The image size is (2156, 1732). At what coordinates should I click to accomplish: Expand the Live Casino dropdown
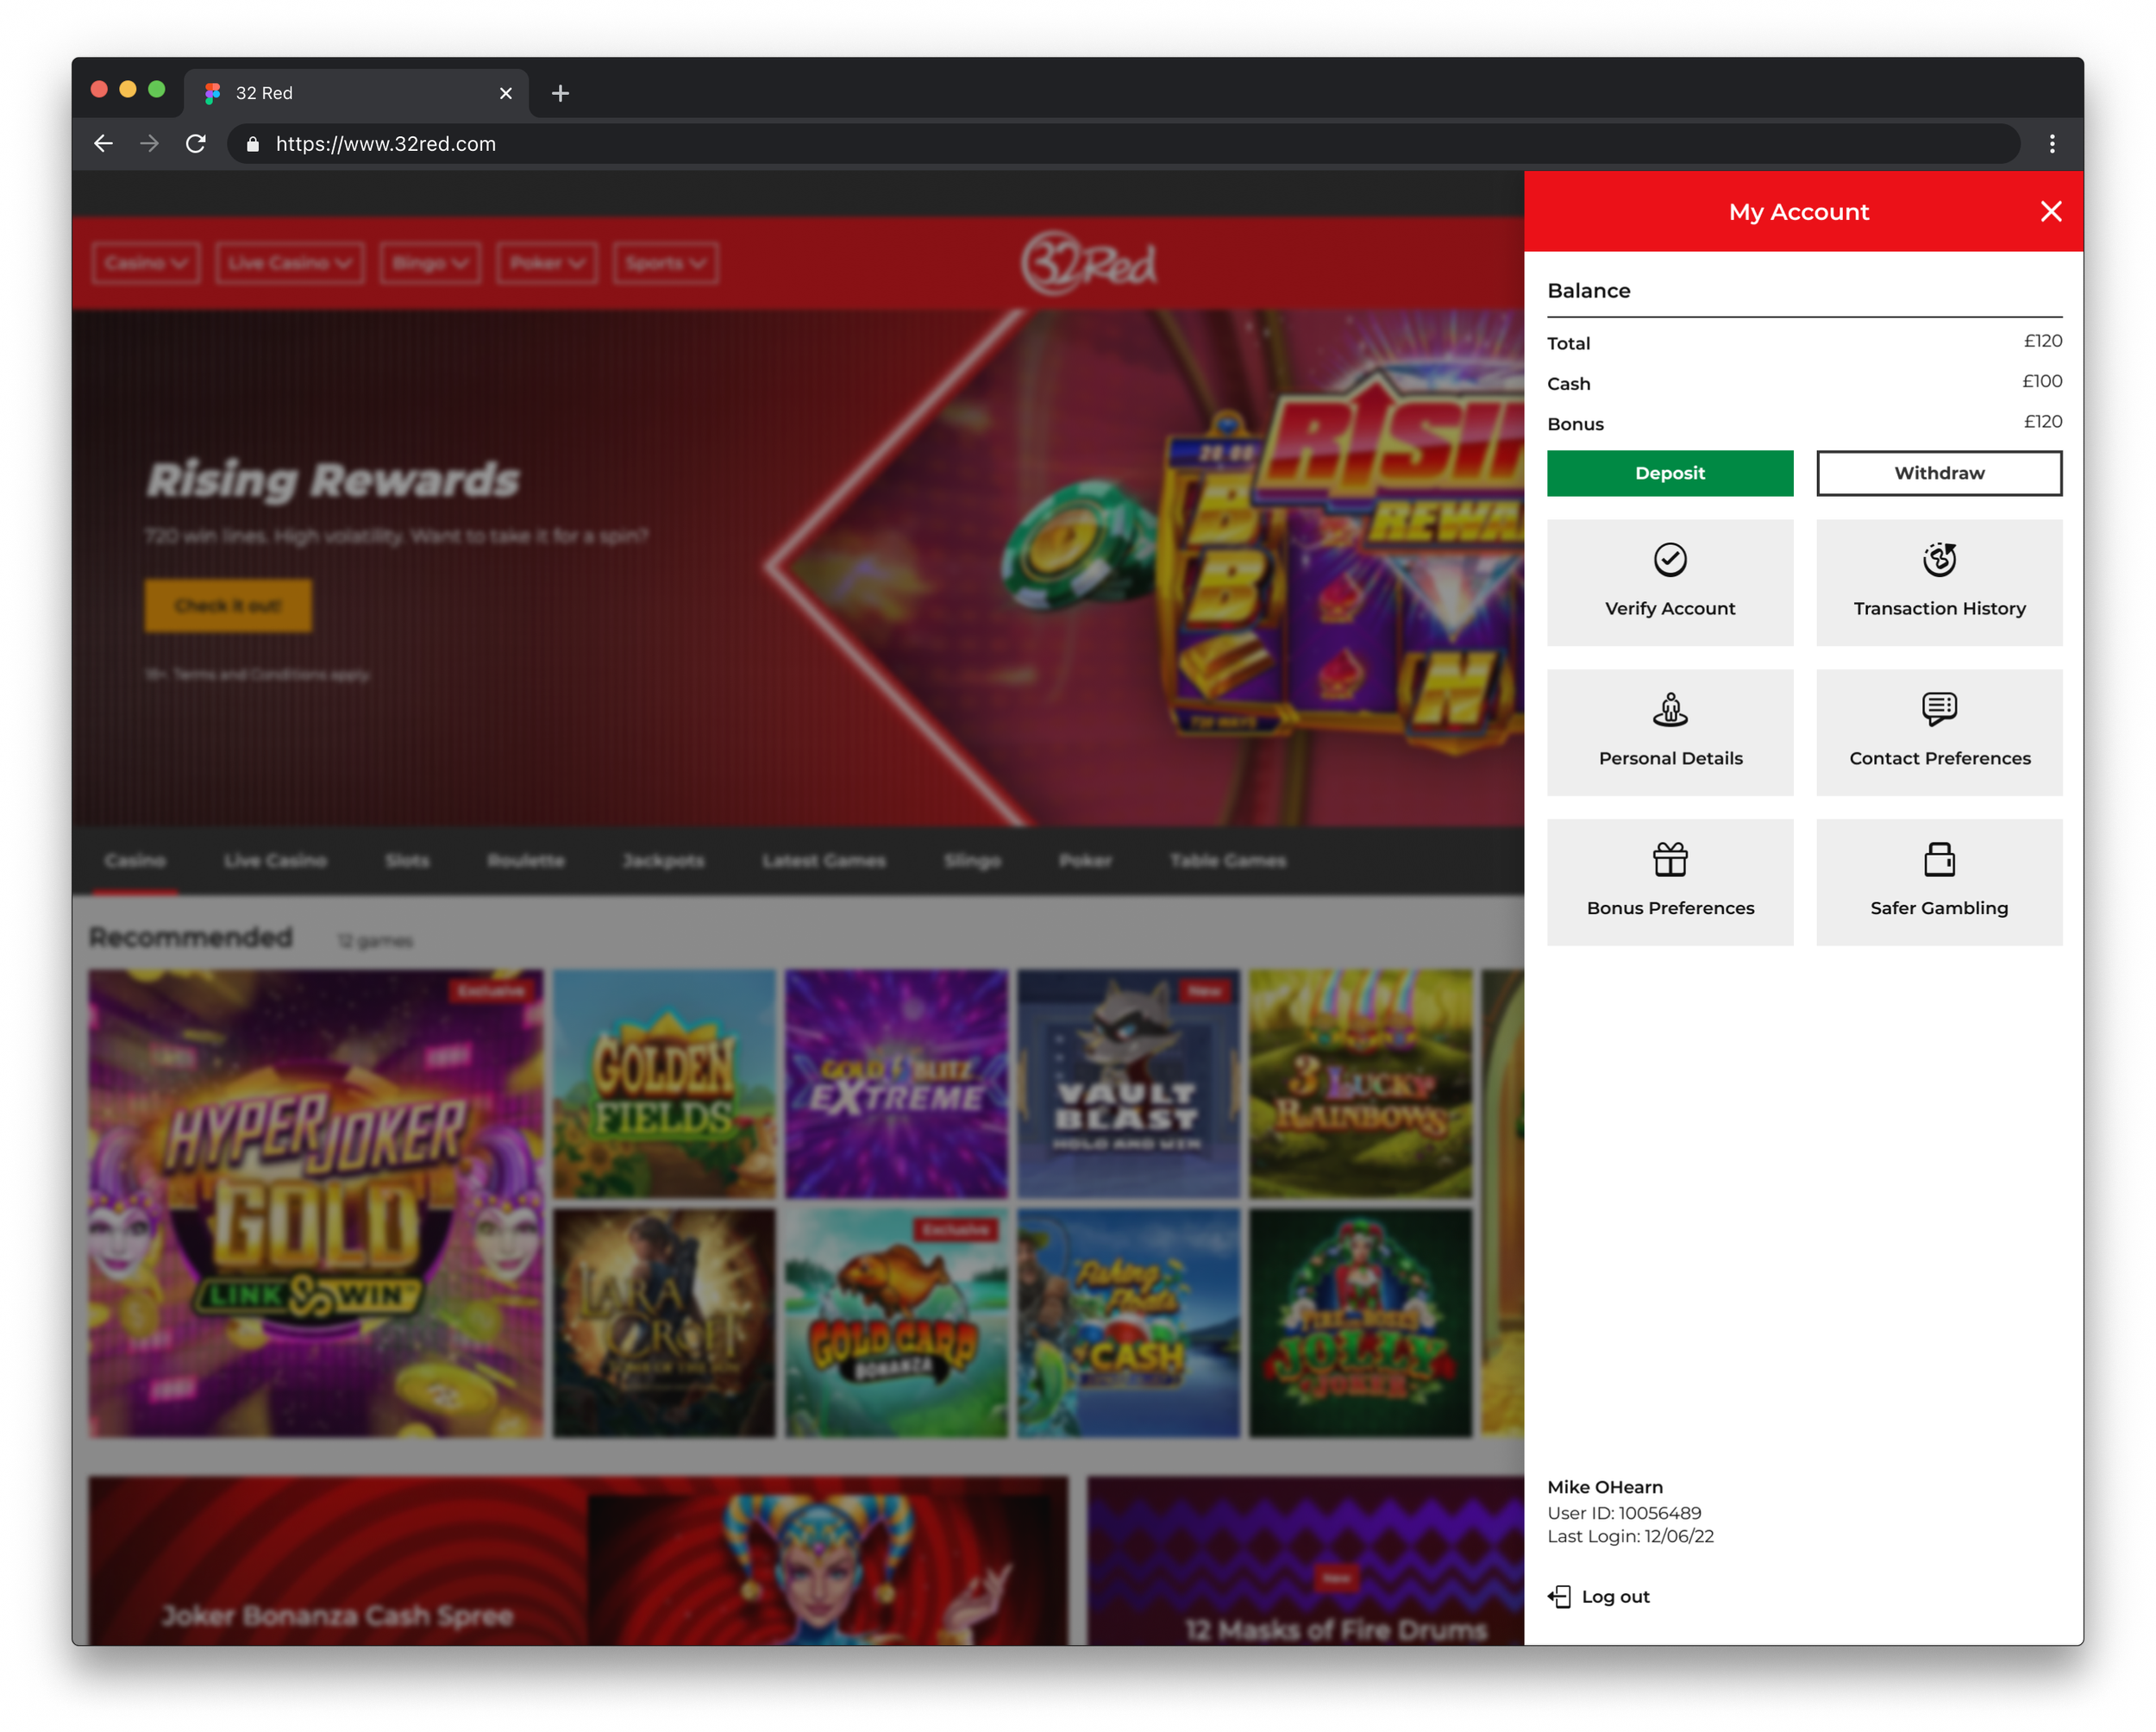(289, 263)
